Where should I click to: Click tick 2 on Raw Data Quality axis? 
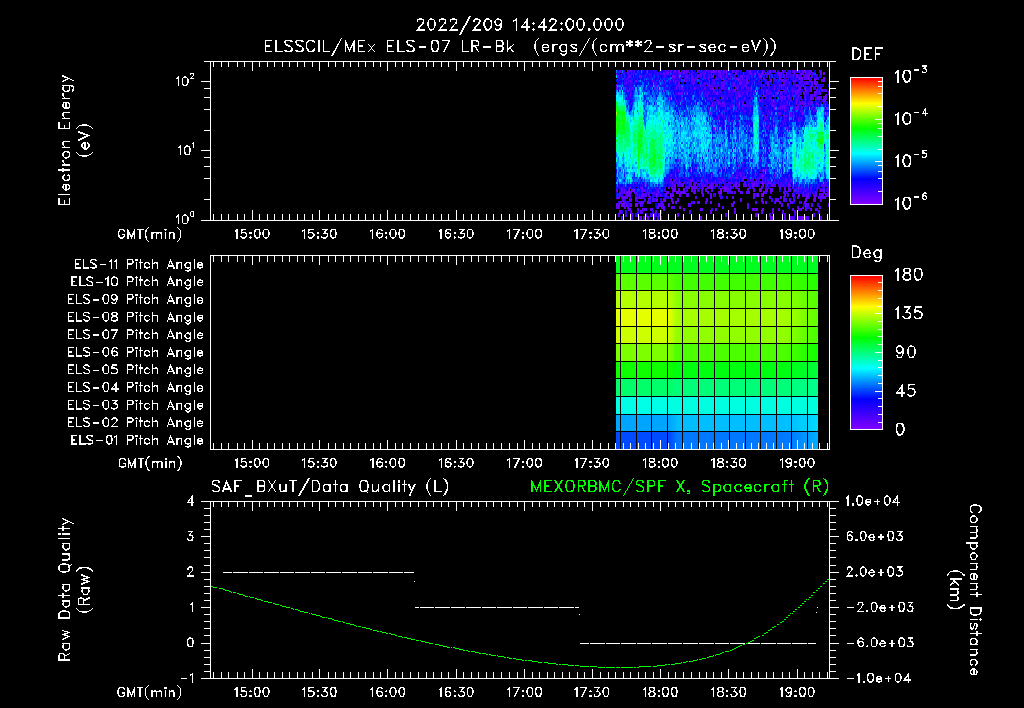click(x=191, y=572)
